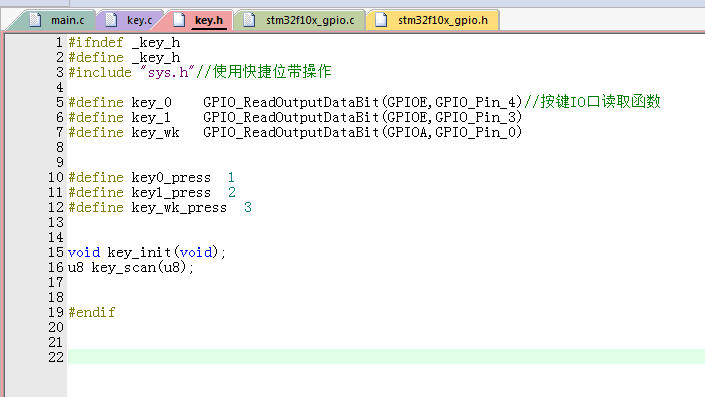Viewport: 705px width, 397px height.
Task: Click the key.h file icon
Action: [x=179, y=20]
